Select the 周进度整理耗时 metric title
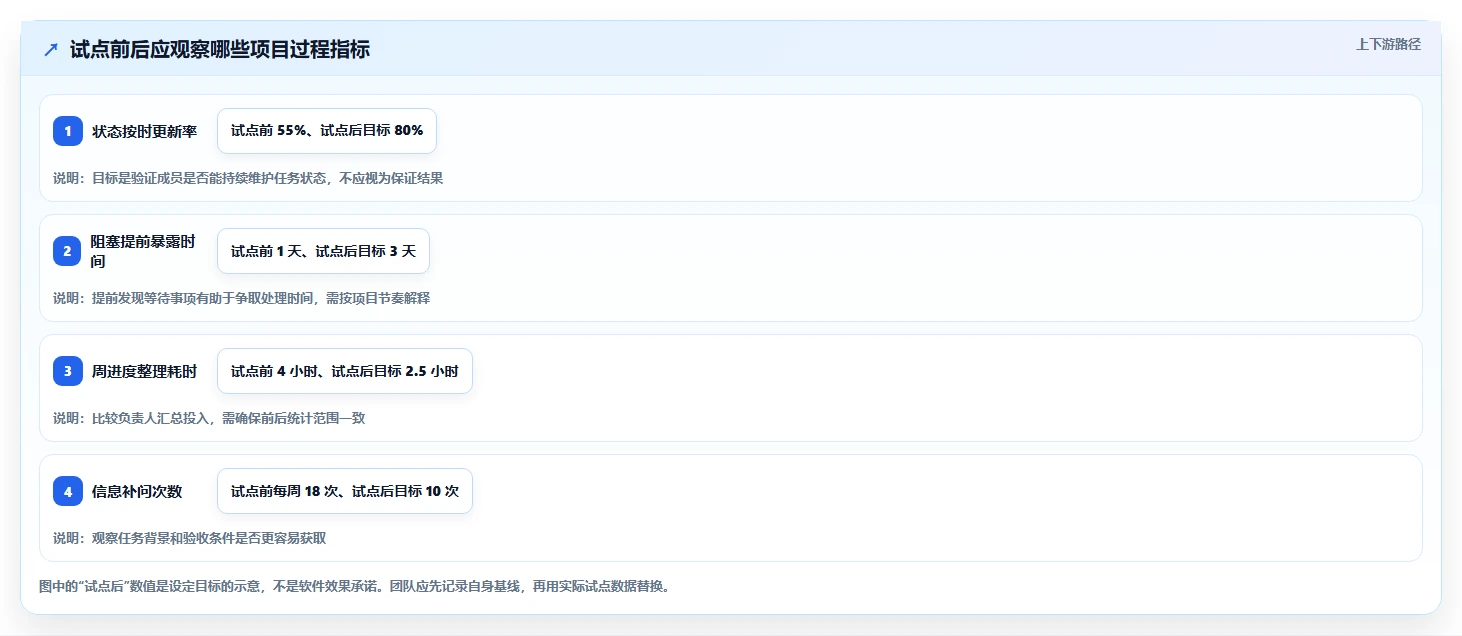The width and height of the screenshot is (1462, 636). [x=145, y=371]
